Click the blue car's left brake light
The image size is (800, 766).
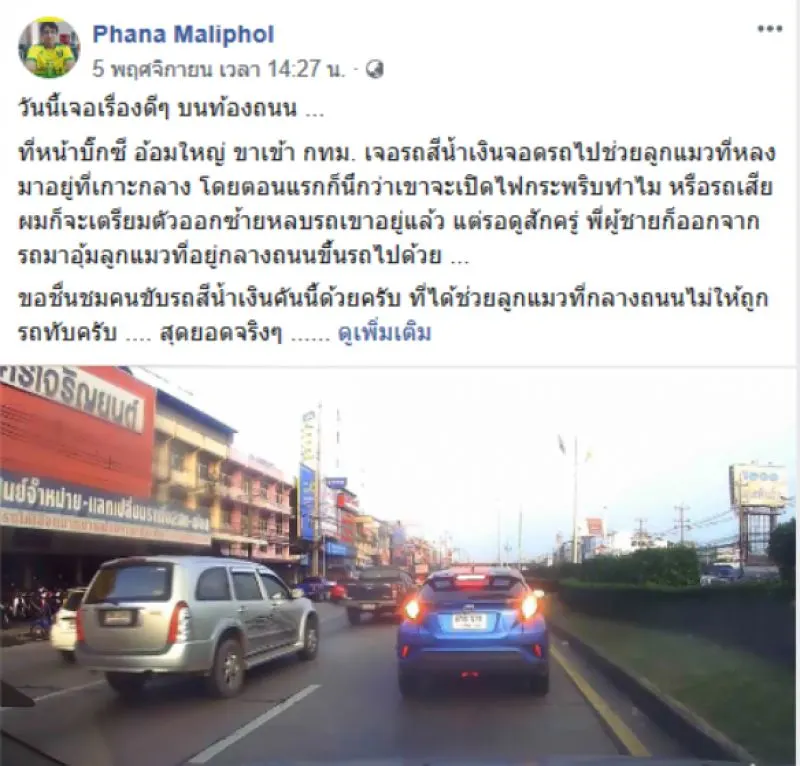click(412, 608)
